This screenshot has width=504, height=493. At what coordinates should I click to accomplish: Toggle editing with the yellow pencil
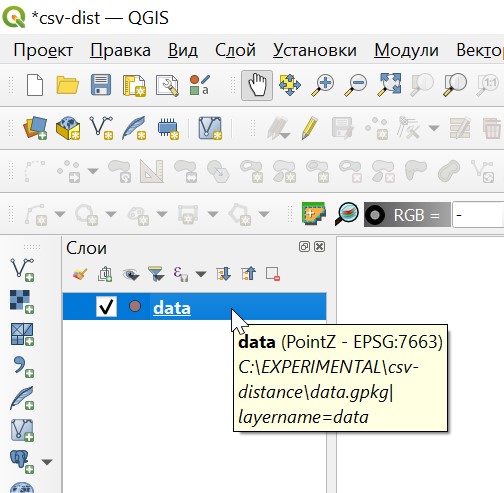[310, 128]
